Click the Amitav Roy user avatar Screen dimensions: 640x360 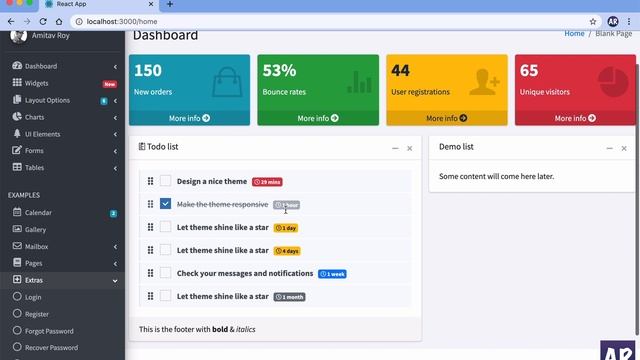[x=18, y=36]
